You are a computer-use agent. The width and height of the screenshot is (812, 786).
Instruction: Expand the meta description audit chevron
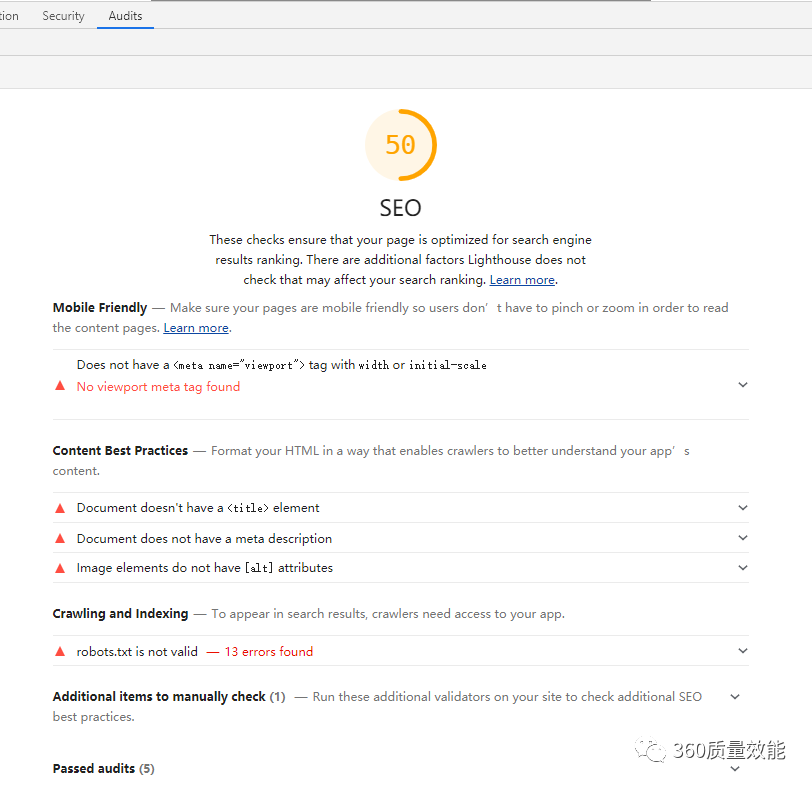pyautogui.click(x=742, y=538)
